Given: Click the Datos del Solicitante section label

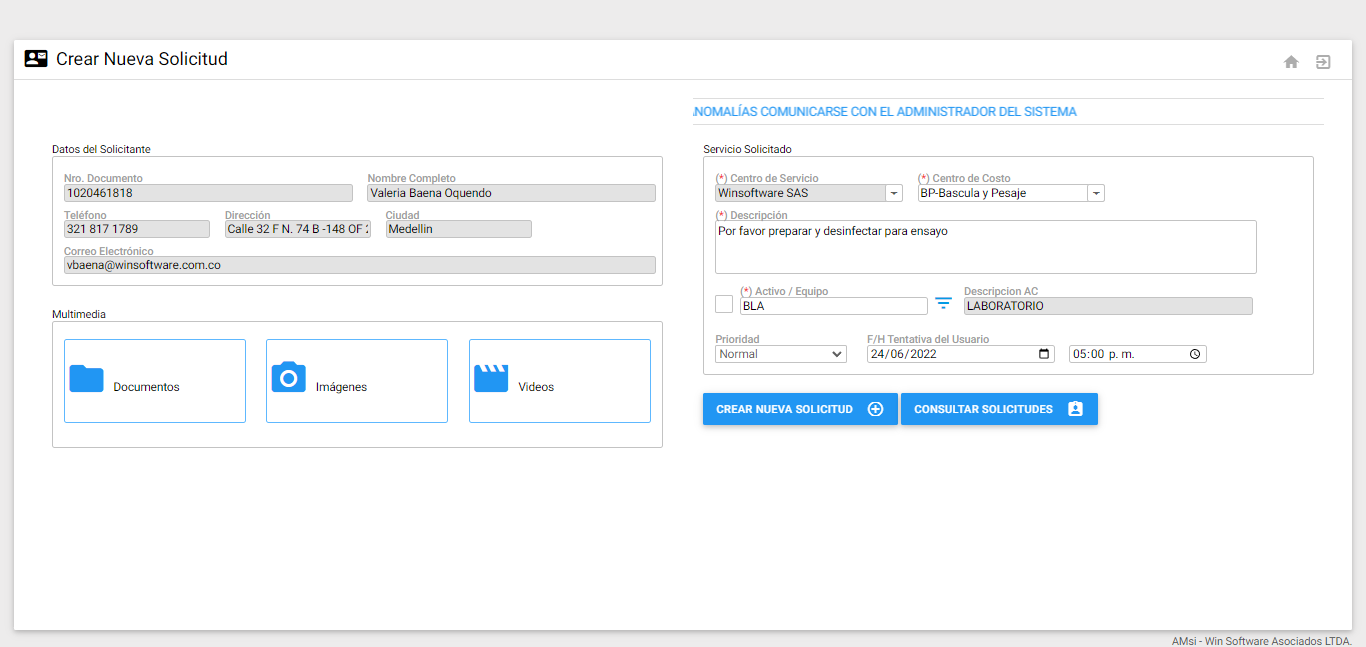Looking at the screenshot, I should coord(101,149).
